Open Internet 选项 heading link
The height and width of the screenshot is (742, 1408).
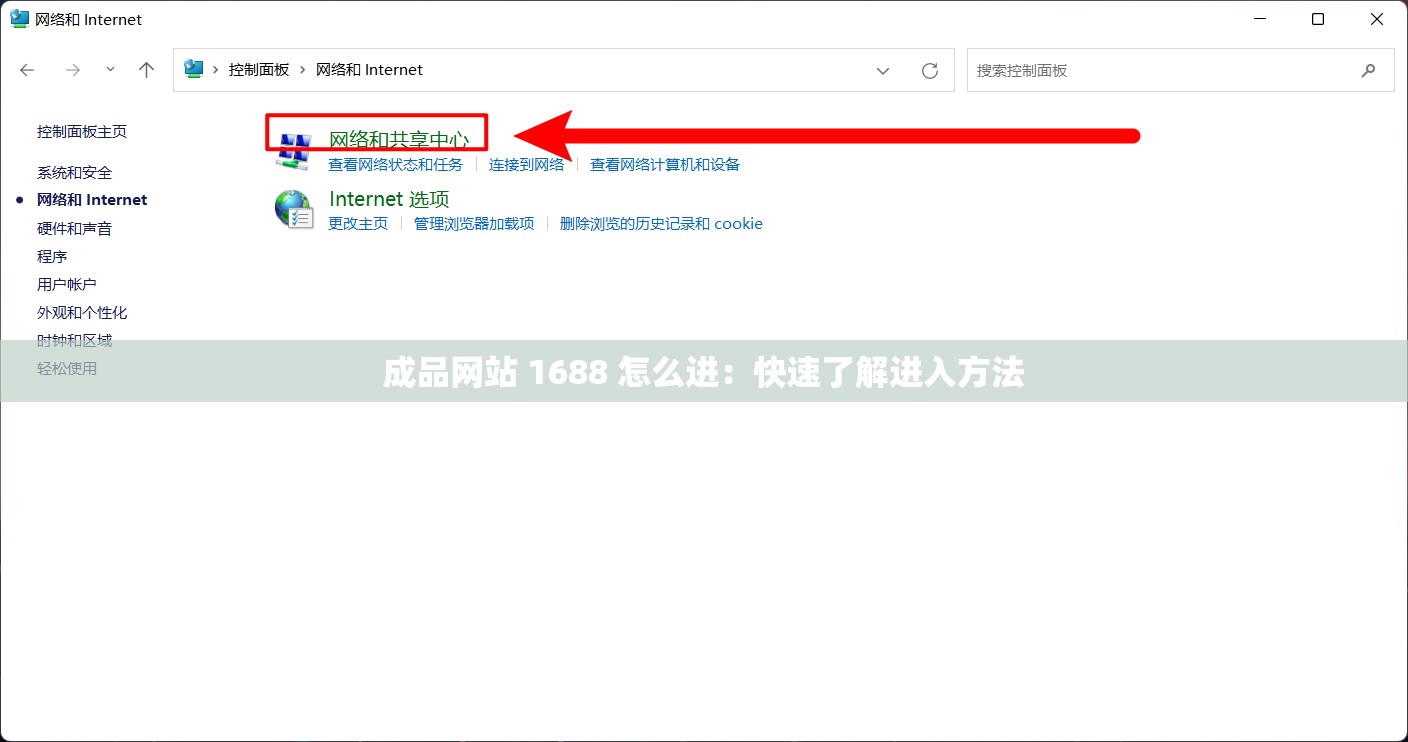click(389, 199)
